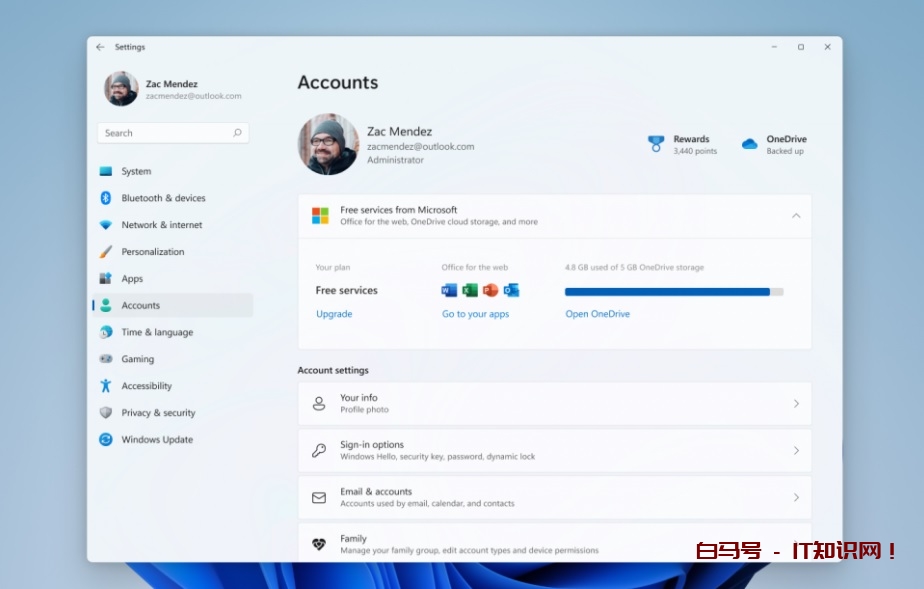Expand Email & accounts row arrow
Viewport: 924px width, 589px height.
click(796, 497)
